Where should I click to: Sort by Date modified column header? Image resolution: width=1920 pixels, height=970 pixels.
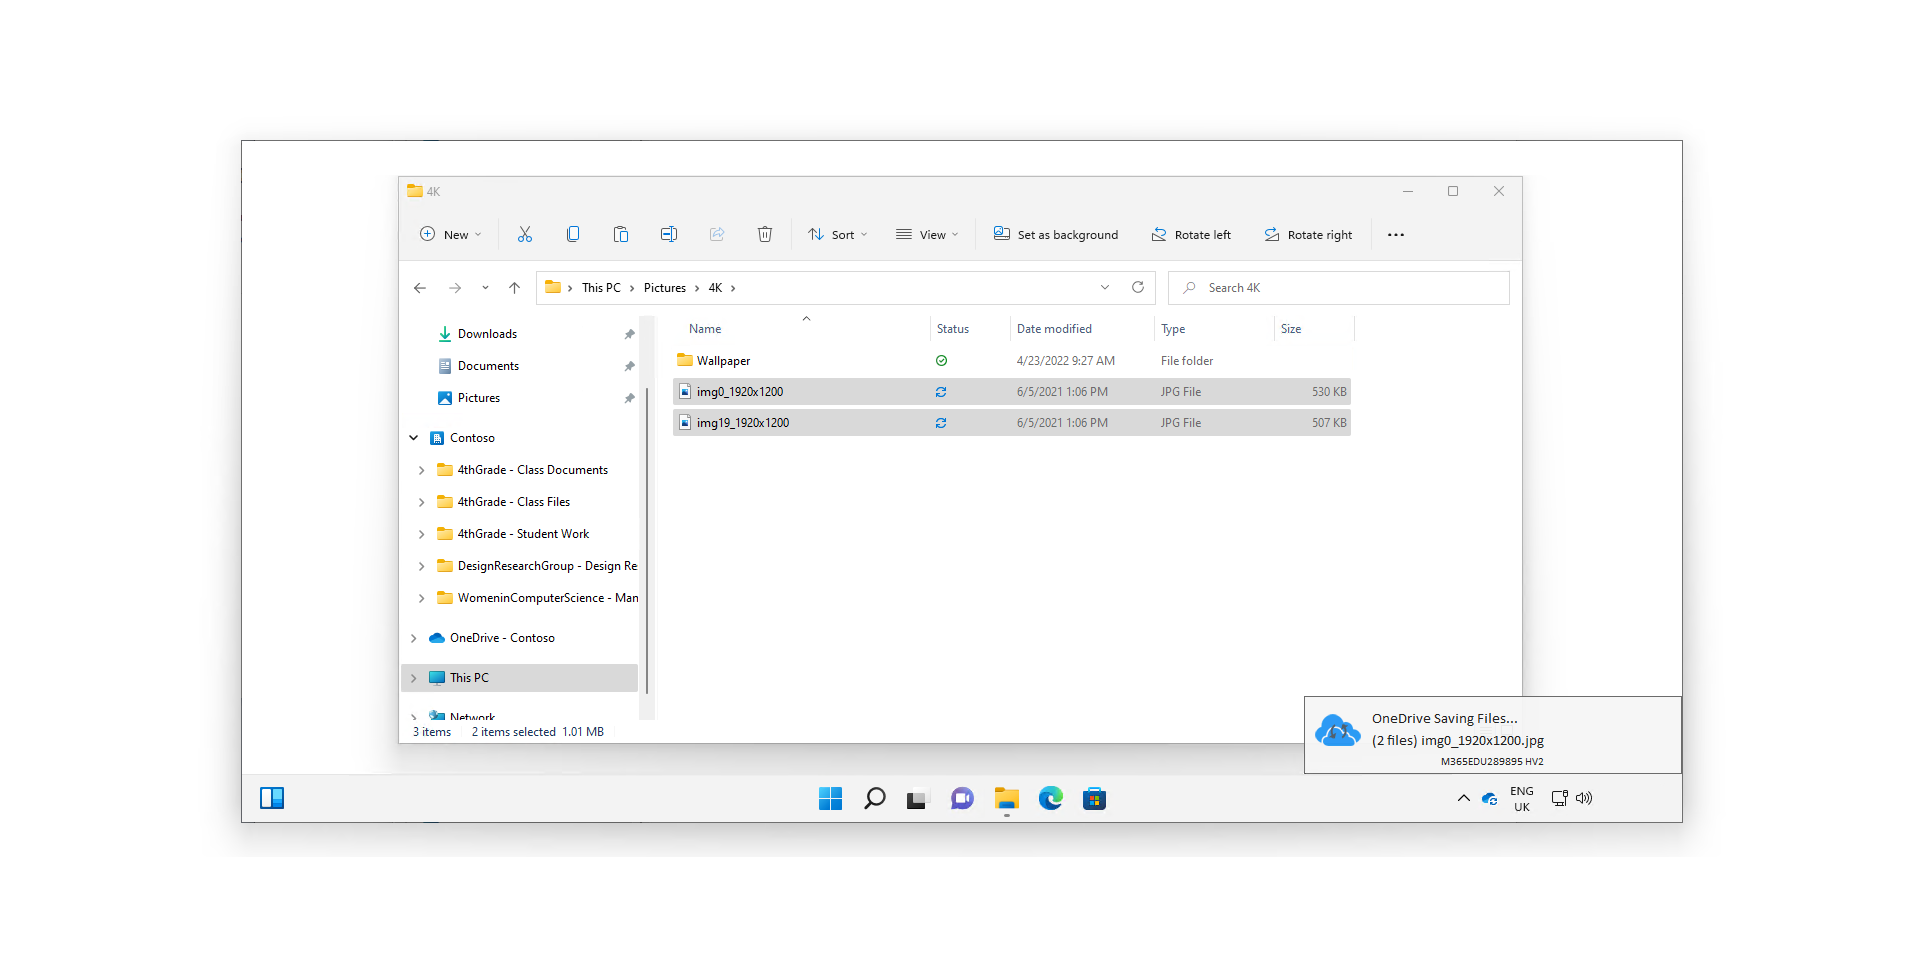[x=1054, y=329]
